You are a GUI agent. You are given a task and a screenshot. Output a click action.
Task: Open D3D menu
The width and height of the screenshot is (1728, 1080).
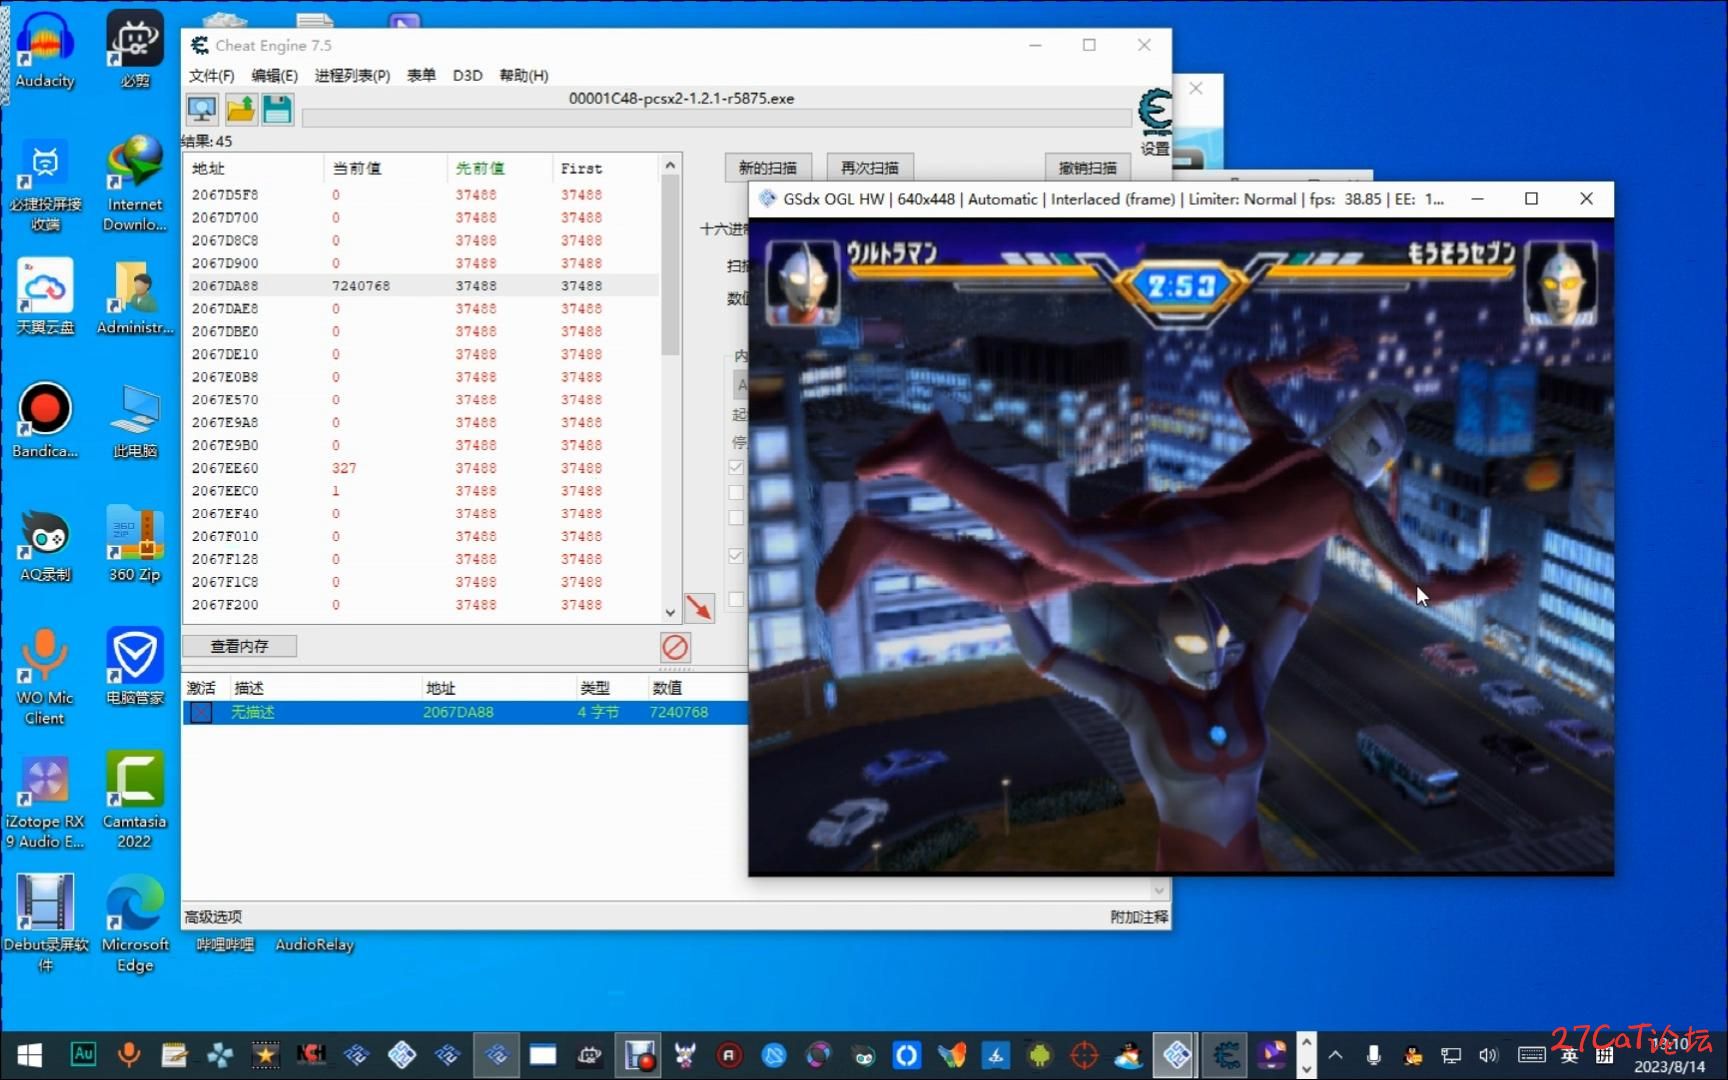[x=467, y=75]
